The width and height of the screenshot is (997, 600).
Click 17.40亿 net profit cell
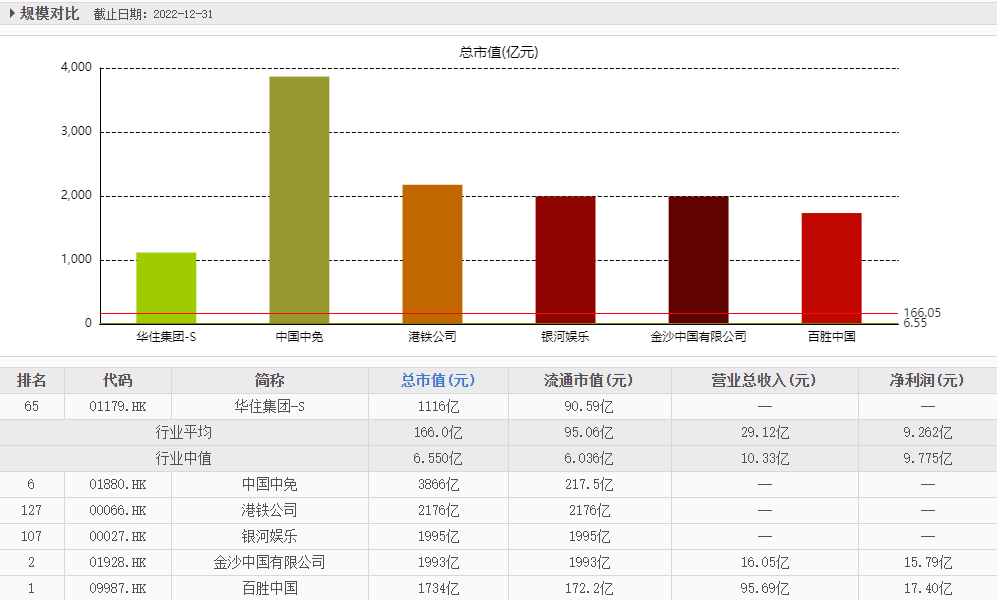click(x=928, y=589)
